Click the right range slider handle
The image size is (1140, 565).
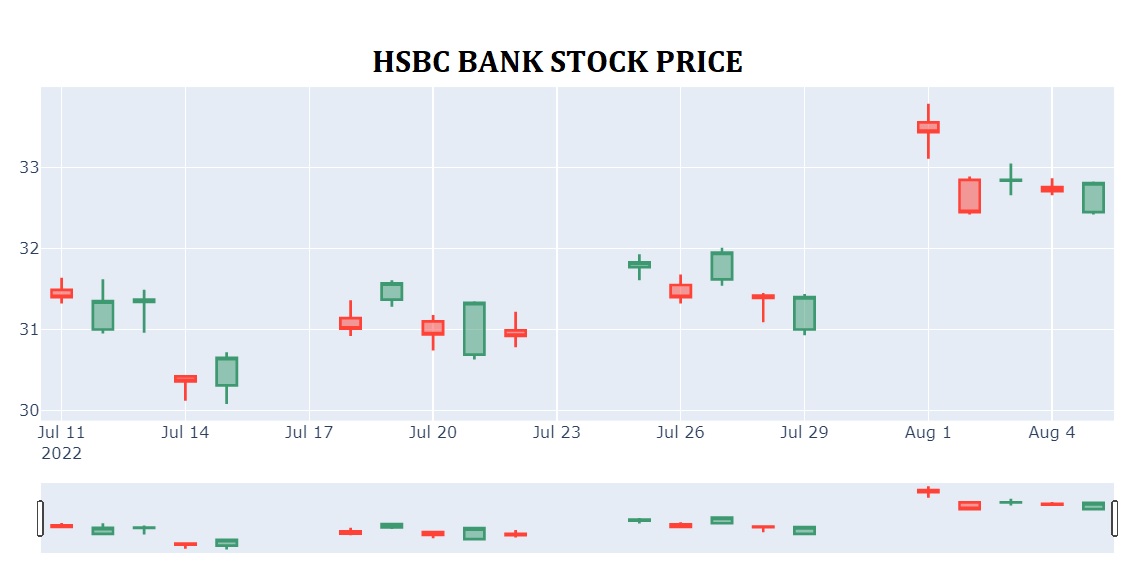[1114, 518]
